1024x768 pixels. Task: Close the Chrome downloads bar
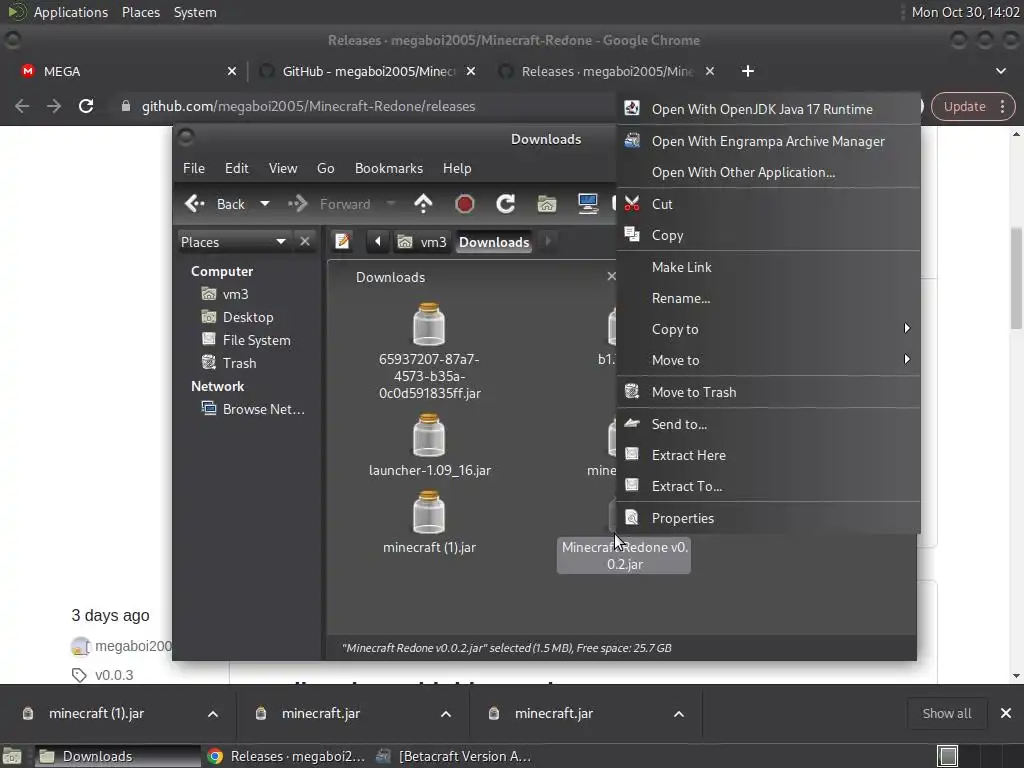pyautogui.click(x=1006, y=714)
